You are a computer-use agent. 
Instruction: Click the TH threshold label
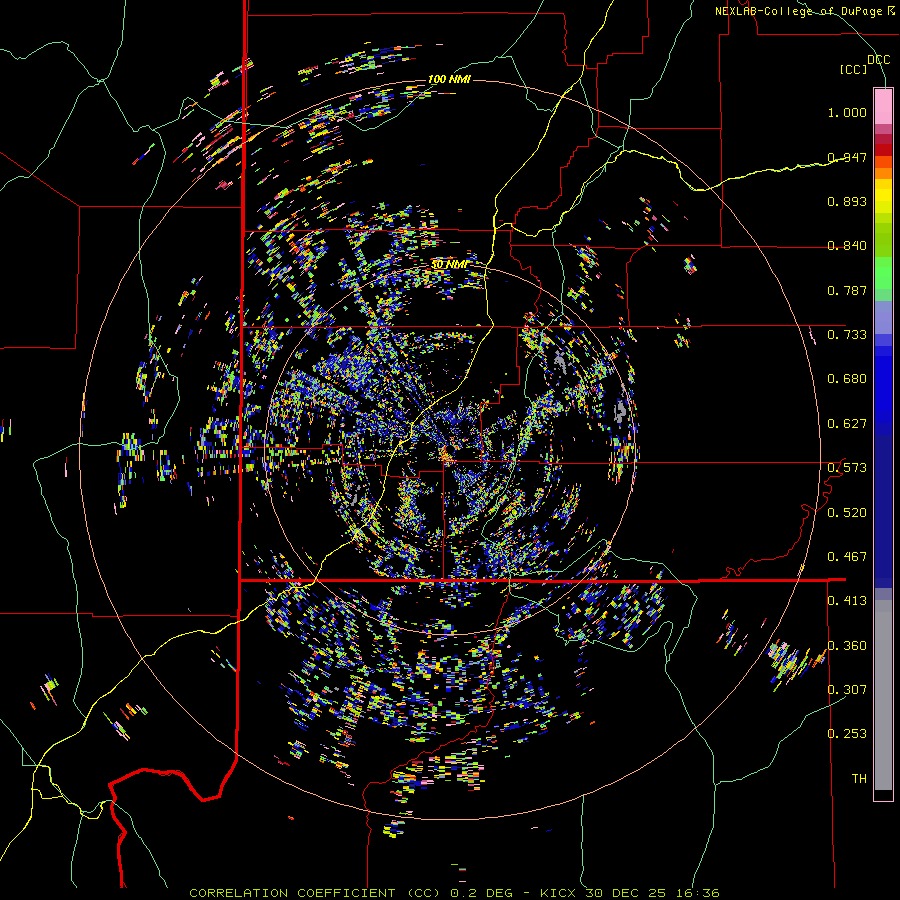pyautogui.click(x=859, y=779)
